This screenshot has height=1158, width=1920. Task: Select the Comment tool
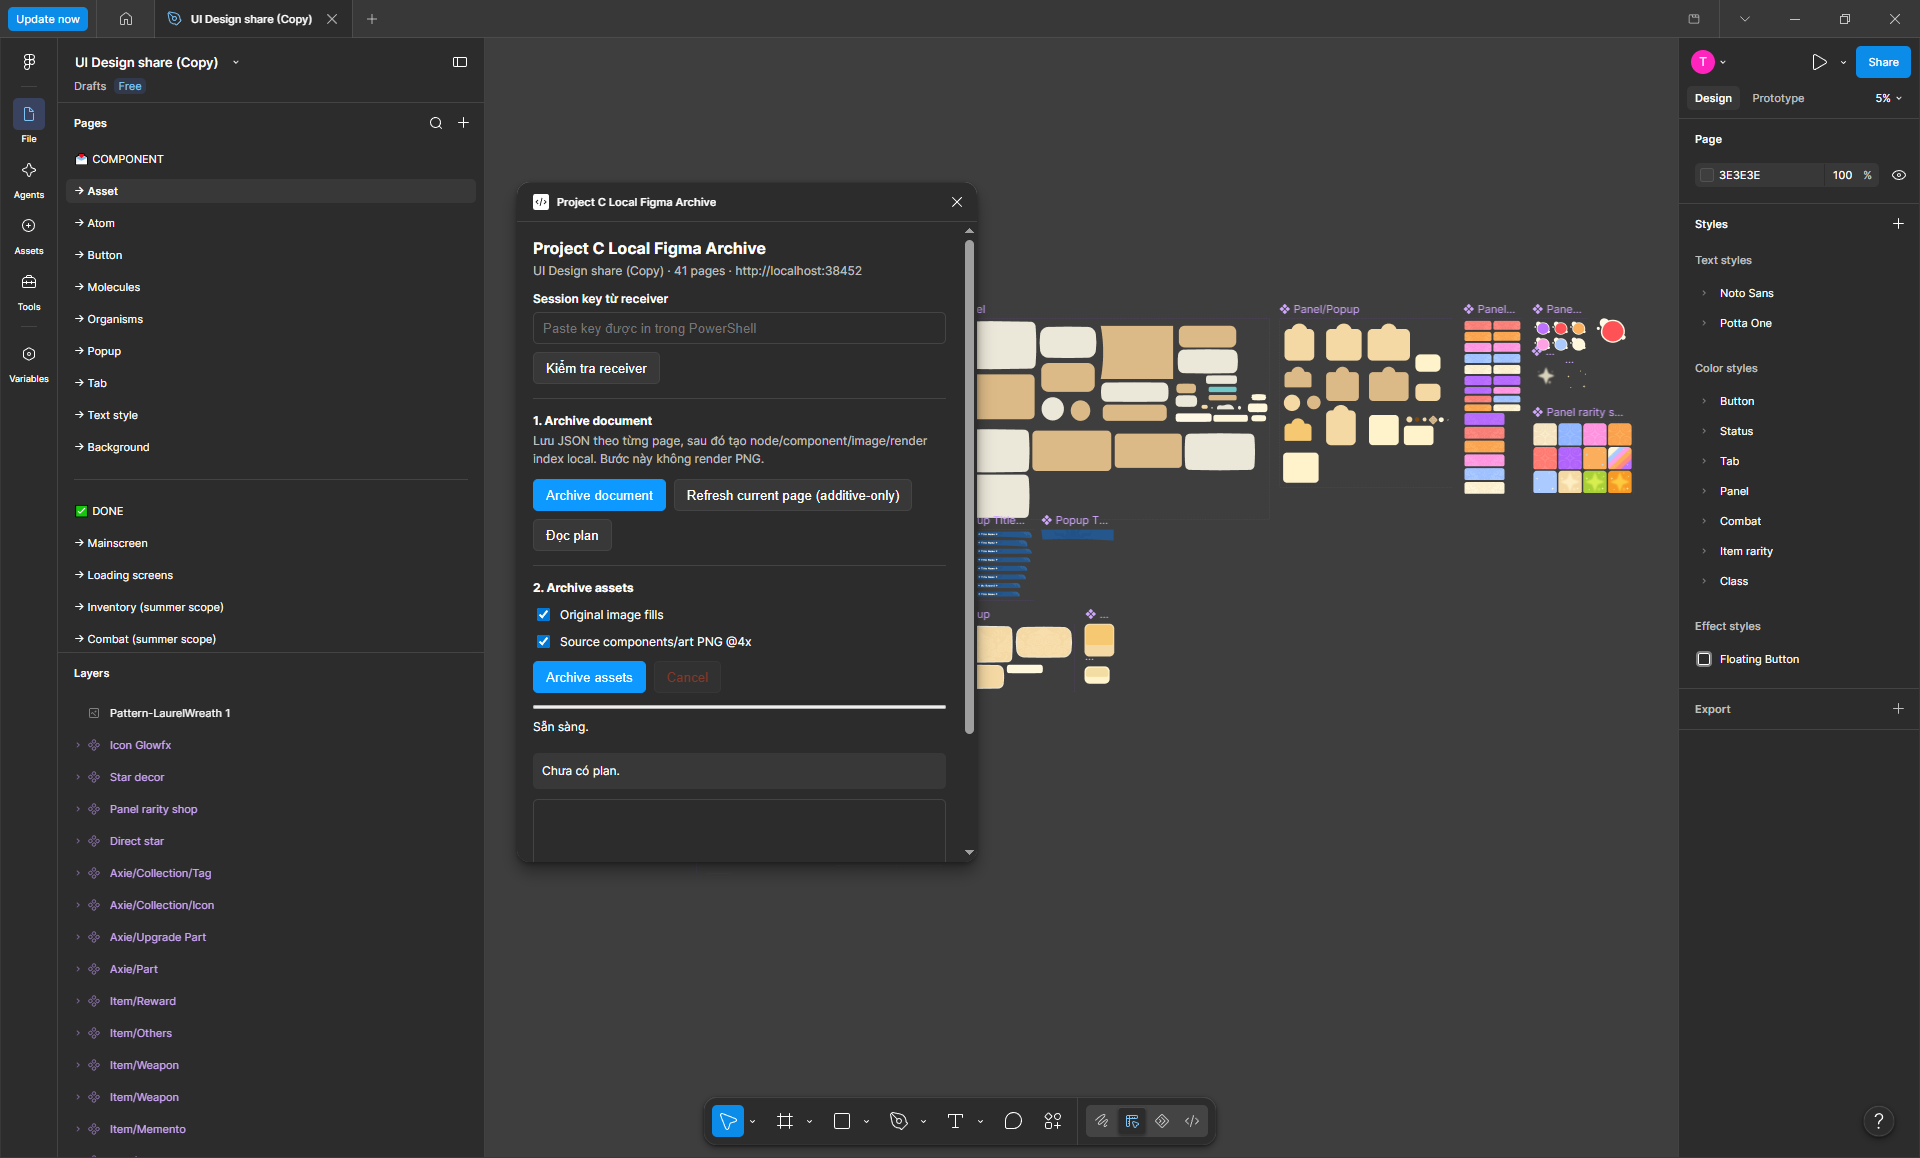1013,1121
